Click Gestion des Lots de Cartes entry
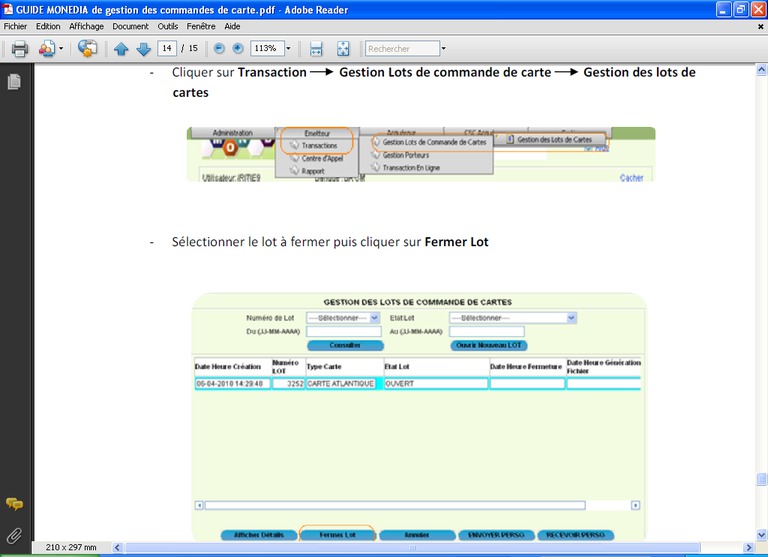768x557 pixels. (554, 140)
